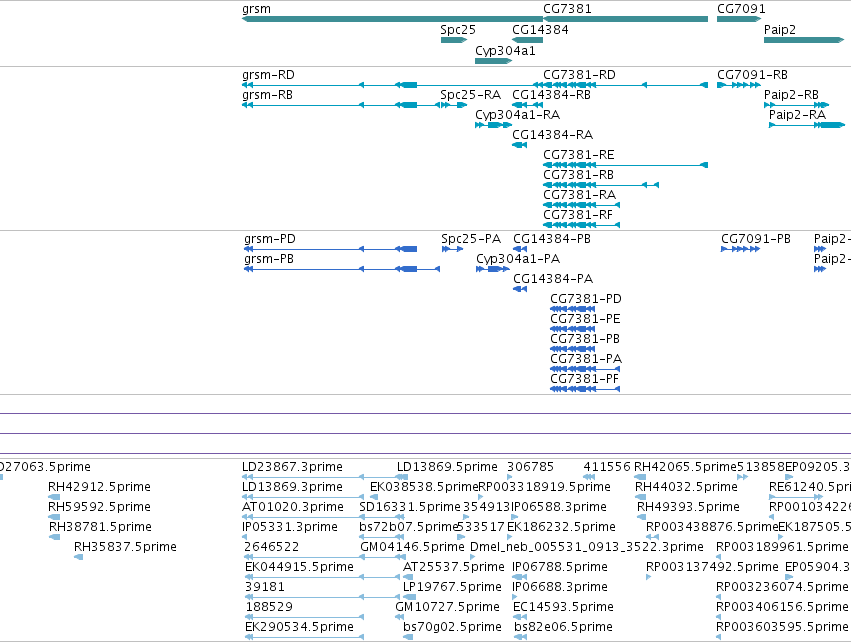Click the CG14384-PA protein label
The width and height of the screenshot is (851, 642).
(552, 279)
